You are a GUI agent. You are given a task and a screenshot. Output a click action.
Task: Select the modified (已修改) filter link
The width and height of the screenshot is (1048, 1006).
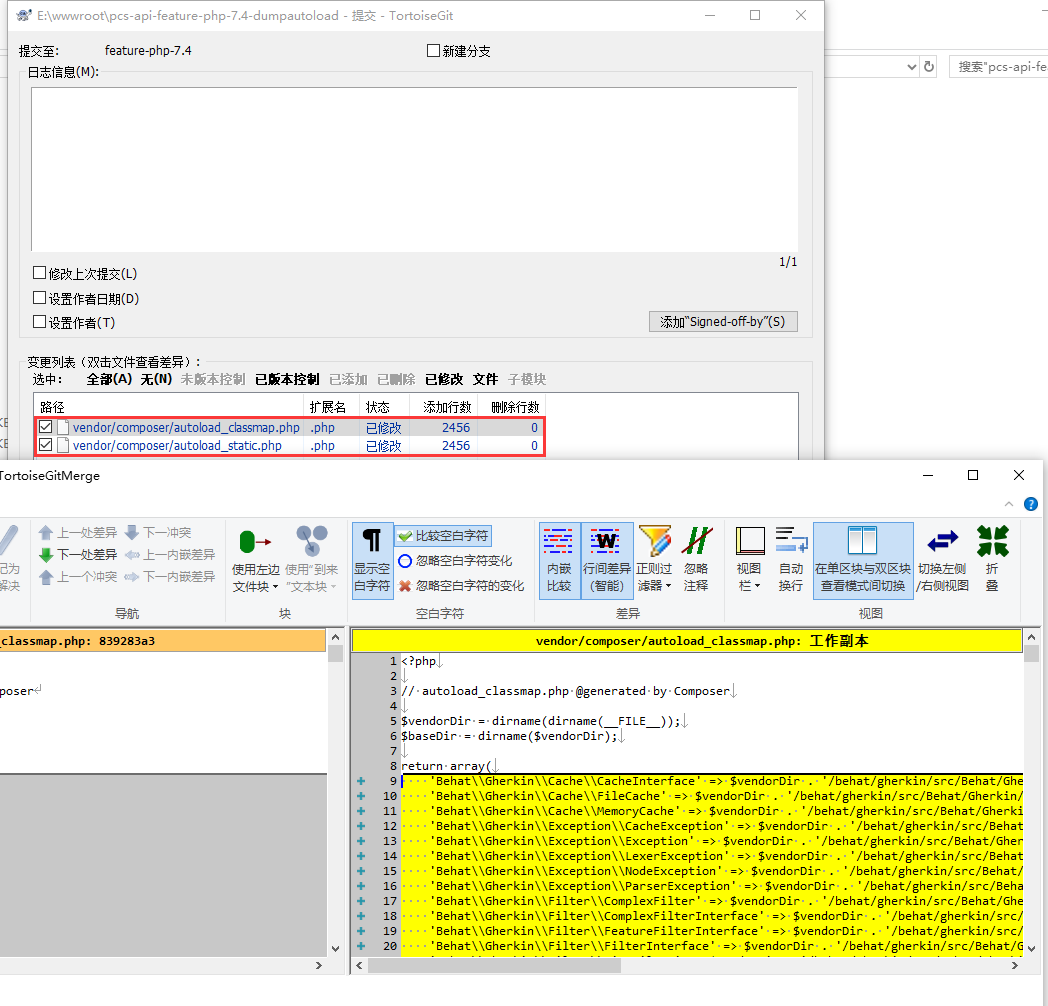443,379
